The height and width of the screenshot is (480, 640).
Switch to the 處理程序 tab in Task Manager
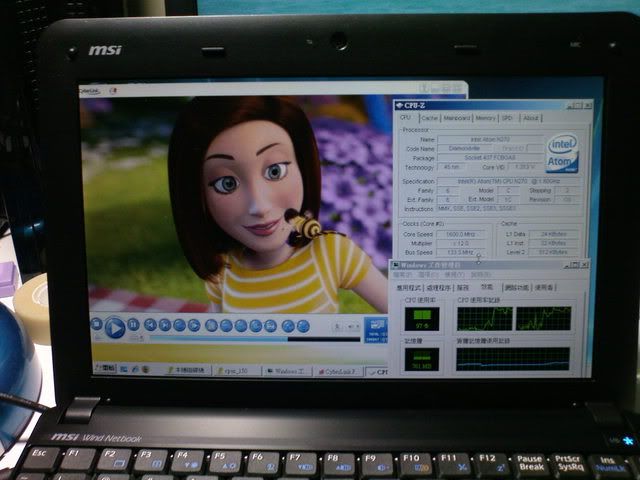coord(439,288)
